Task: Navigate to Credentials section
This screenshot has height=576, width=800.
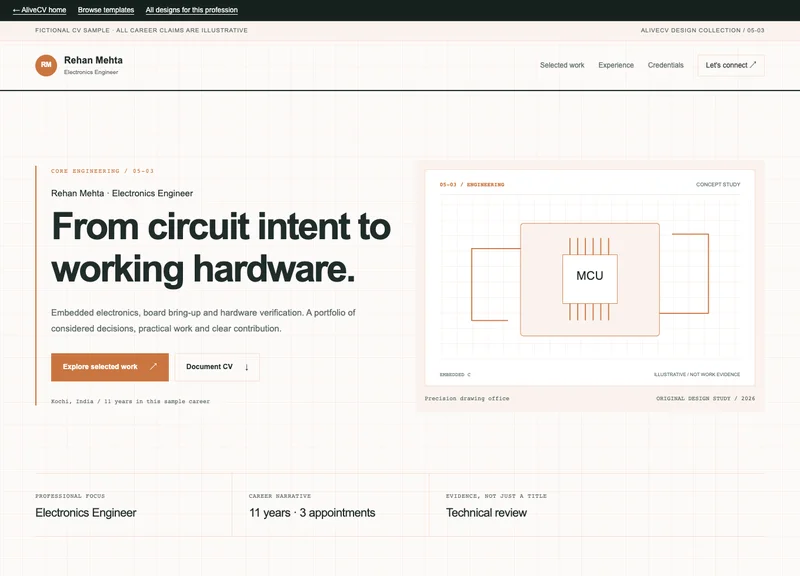Action: click(x=665, y=65)
